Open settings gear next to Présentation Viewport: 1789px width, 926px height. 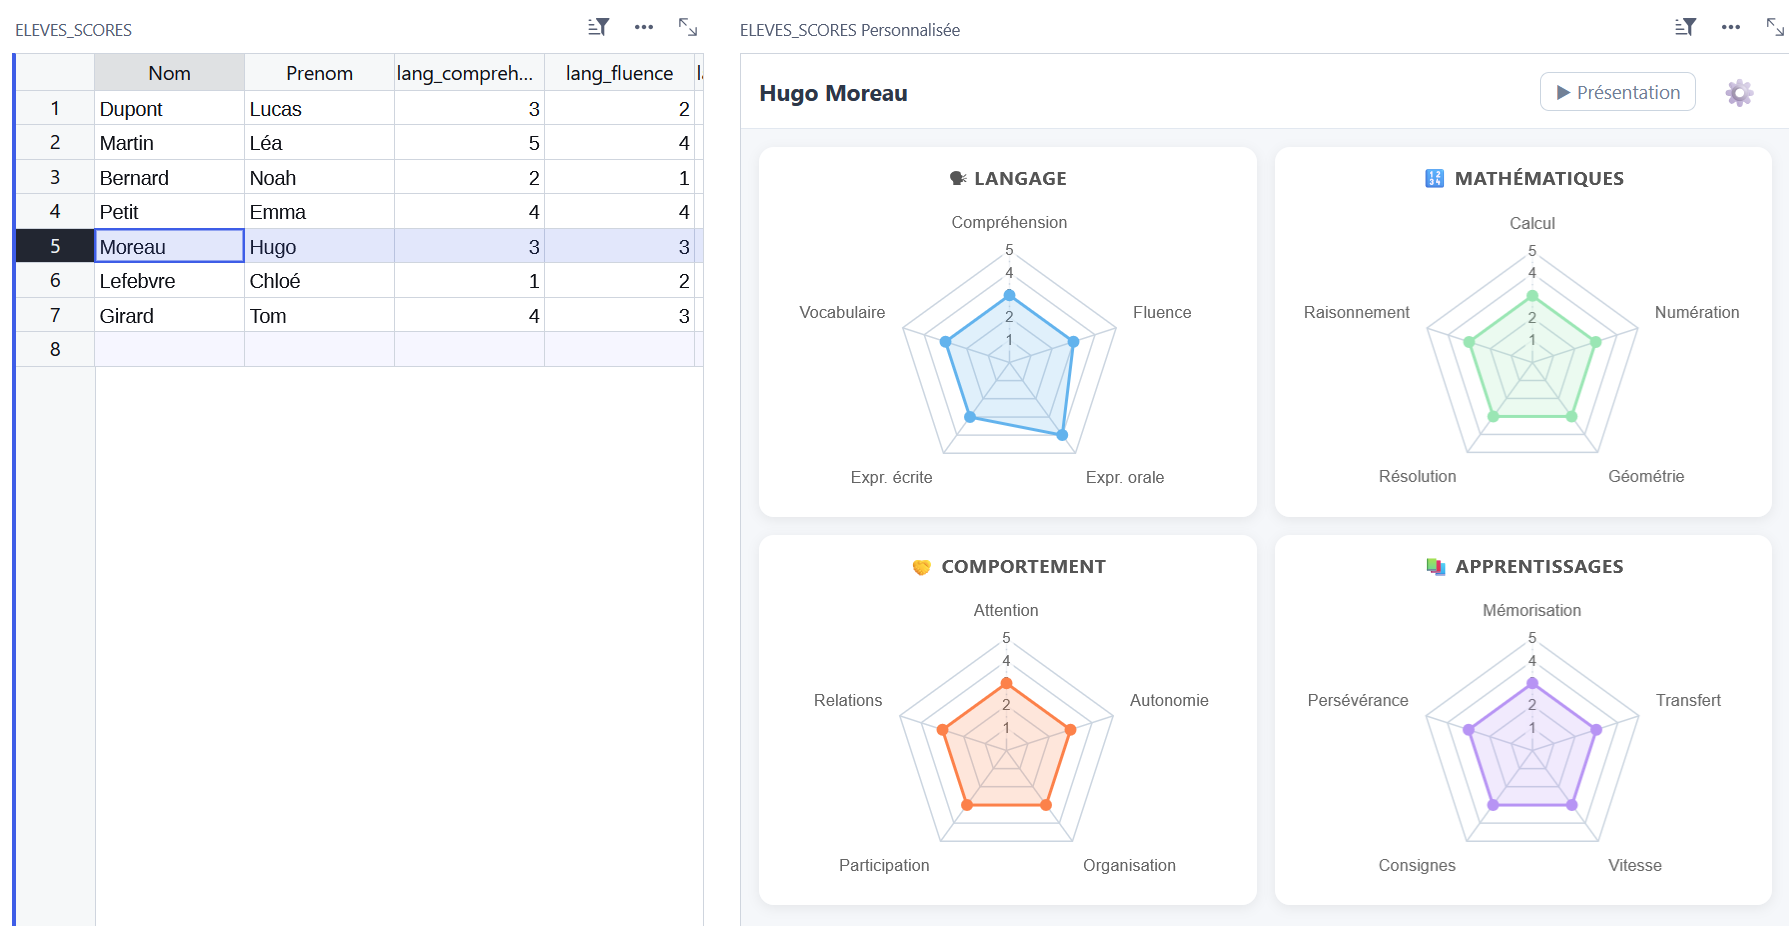(1739, 93)
